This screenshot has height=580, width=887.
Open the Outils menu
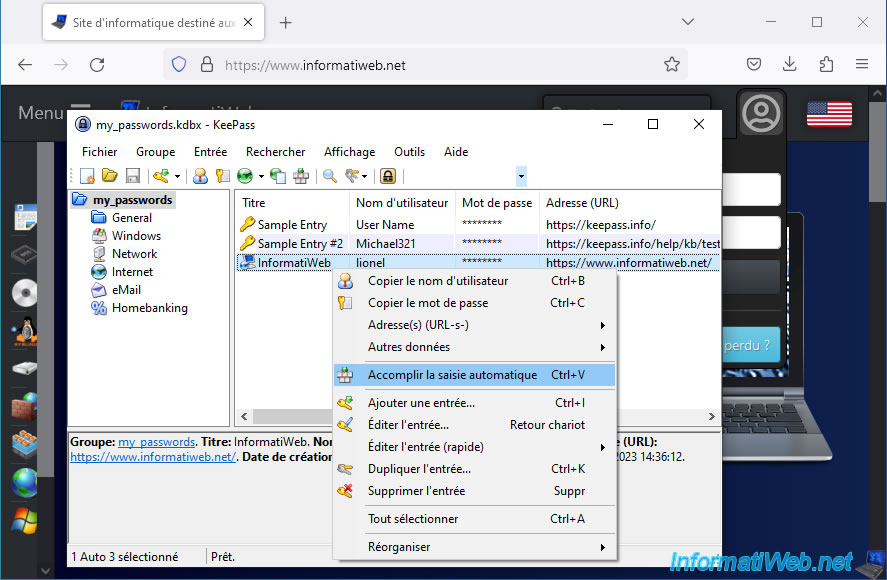[410, 152]
